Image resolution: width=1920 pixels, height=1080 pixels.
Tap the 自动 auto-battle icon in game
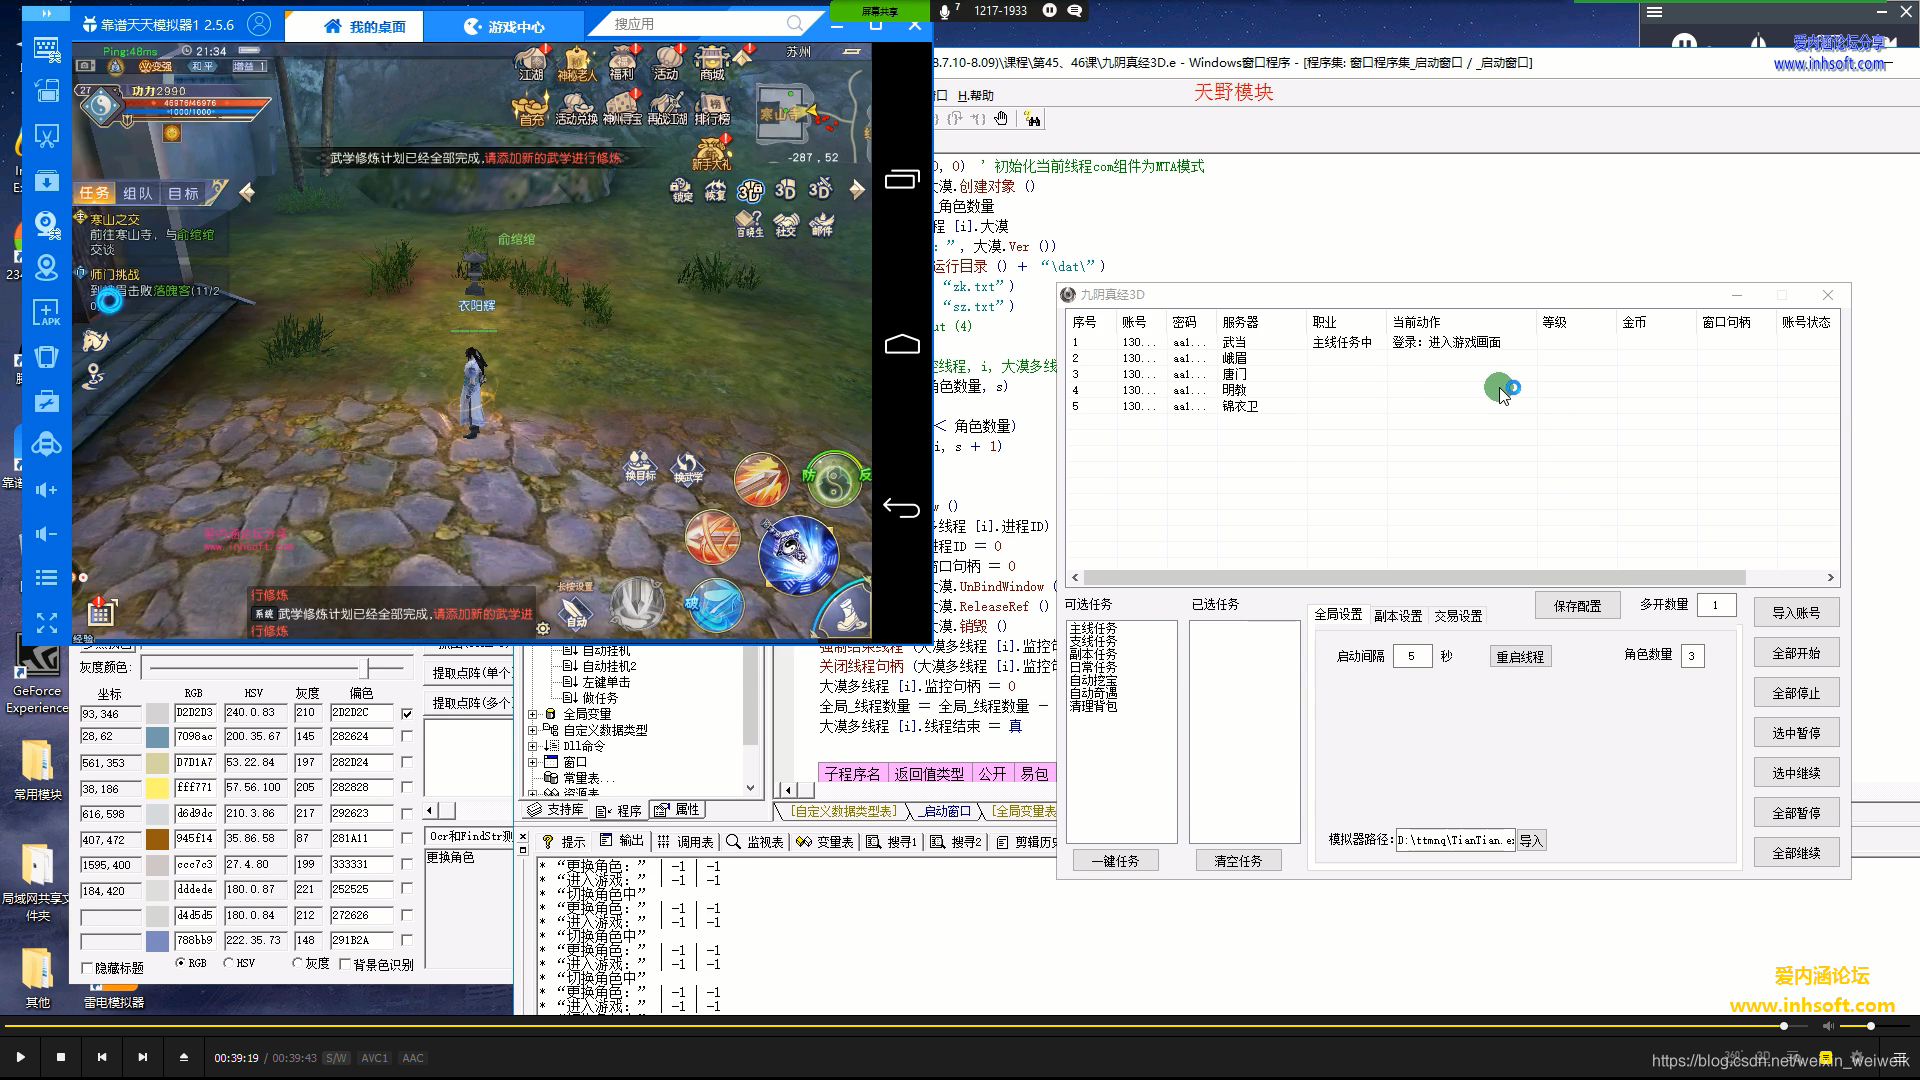pyautogui.click(x=576, y=611)
